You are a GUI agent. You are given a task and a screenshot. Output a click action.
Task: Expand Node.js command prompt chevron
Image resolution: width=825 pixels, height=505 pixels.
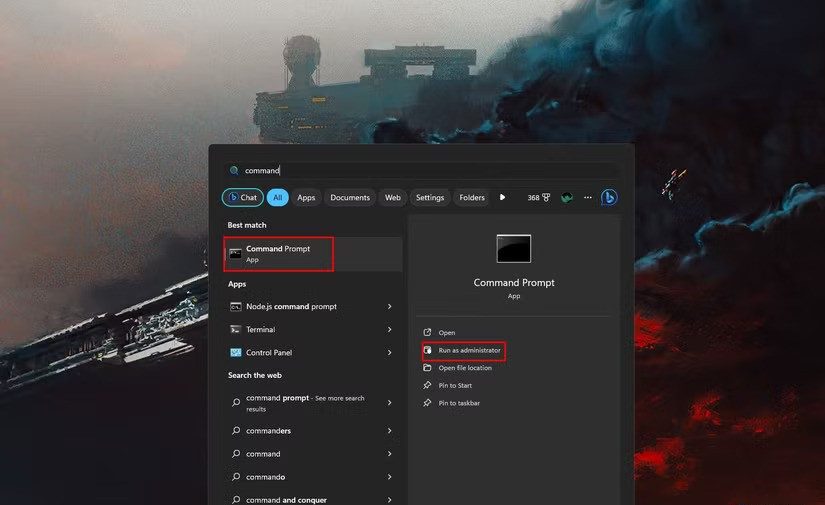pyautogui.click(x=389, y=307)
